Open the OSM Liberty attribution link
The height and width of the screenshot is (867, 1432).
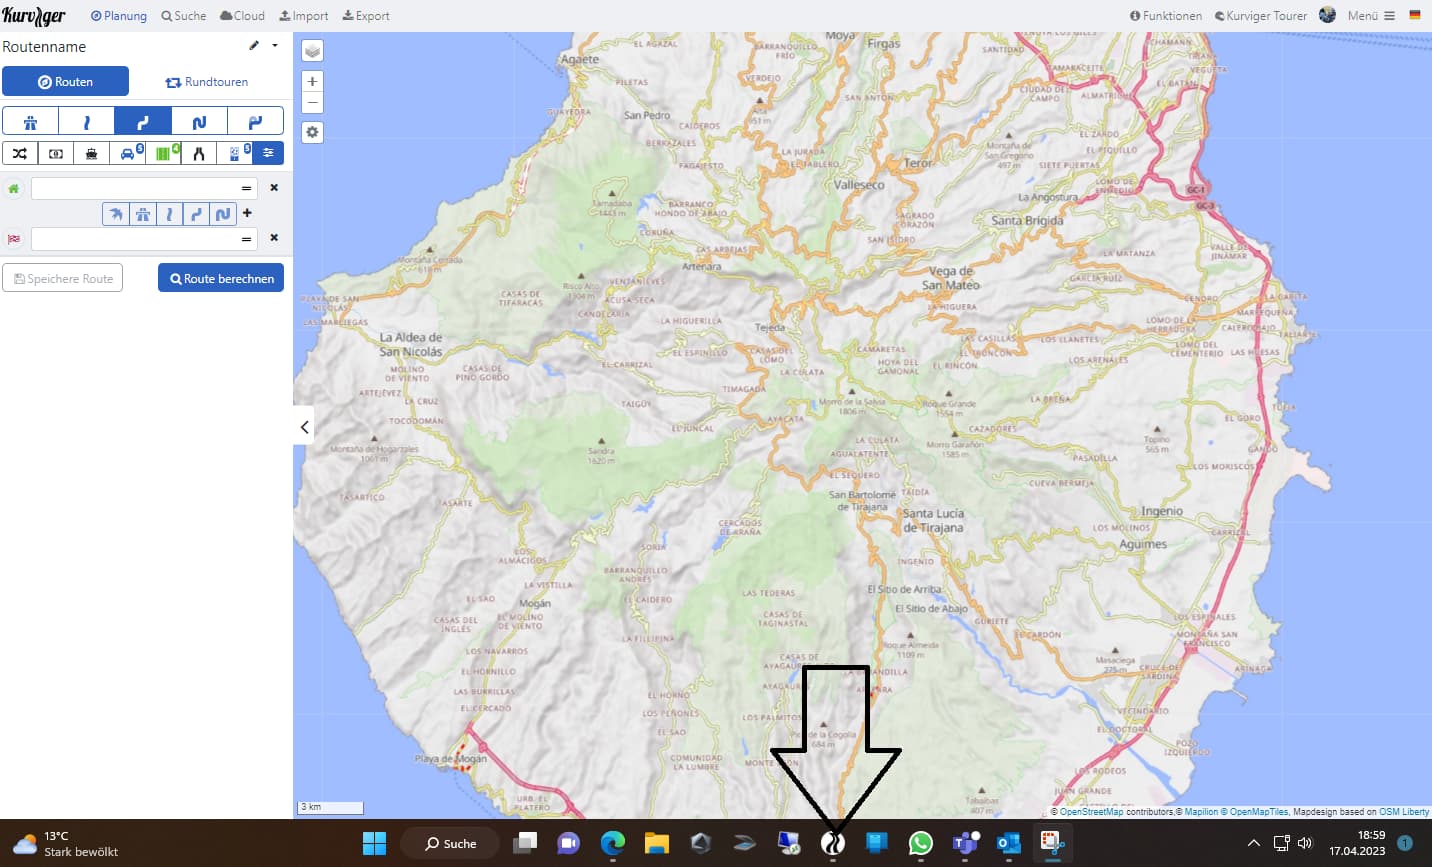point(1404,812)
